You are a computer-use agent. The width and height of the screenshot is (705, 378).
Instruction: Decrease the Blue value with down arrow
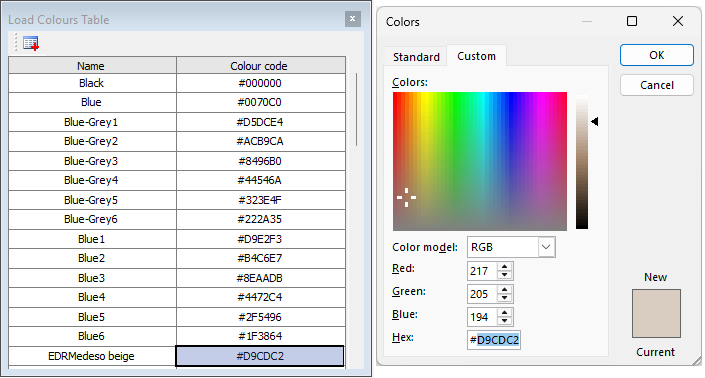(x=504, y=320)
